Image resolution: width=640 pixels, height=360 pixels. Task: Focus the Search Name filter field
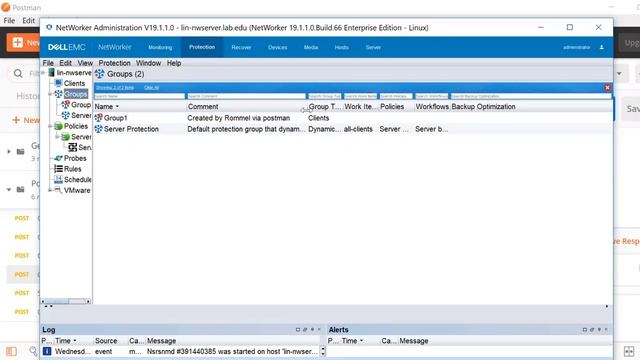tap(139, 96)
